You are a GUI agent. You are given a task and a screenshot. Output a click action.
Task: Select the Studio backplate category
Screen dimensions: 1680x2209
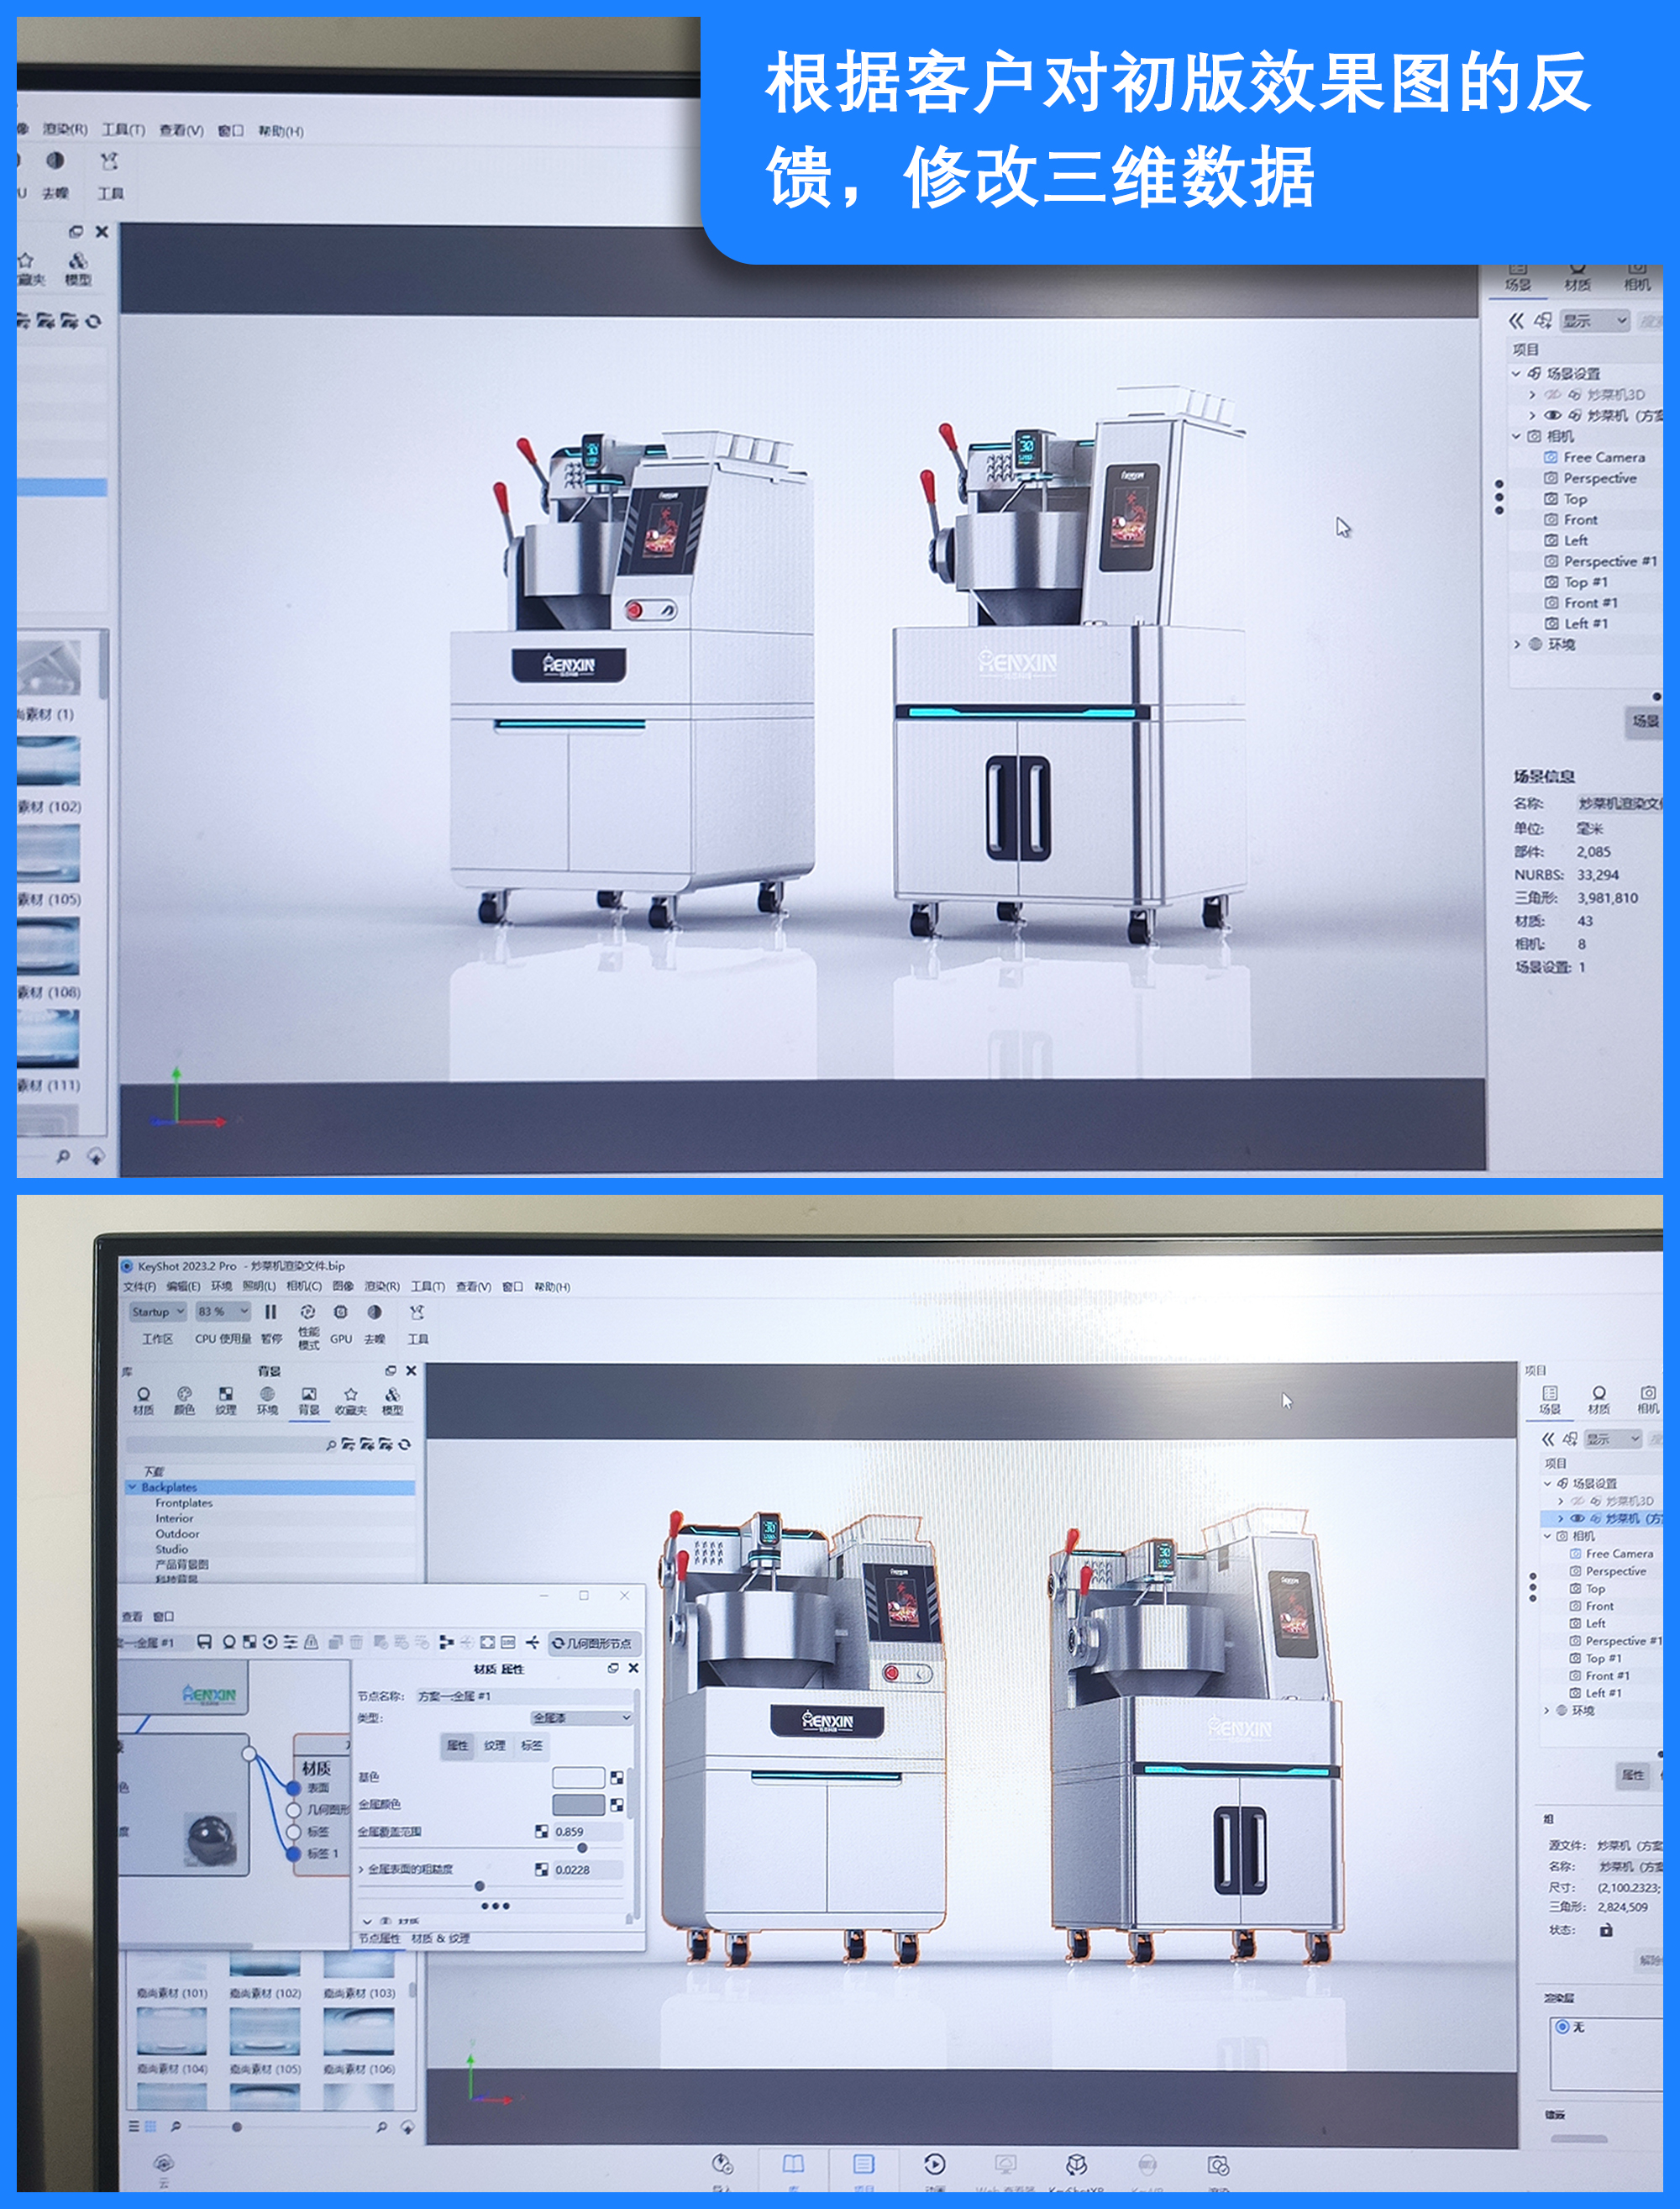[x=174, y=1548]
